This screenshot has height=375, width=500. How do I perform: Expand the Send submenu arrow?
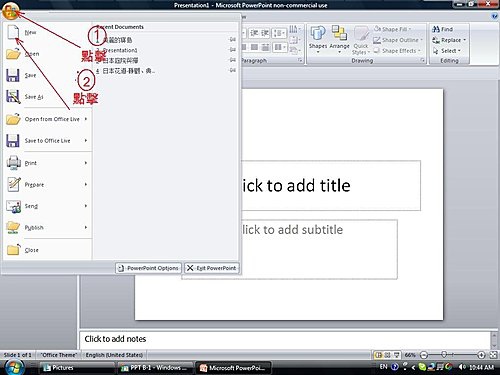point(86,206)
